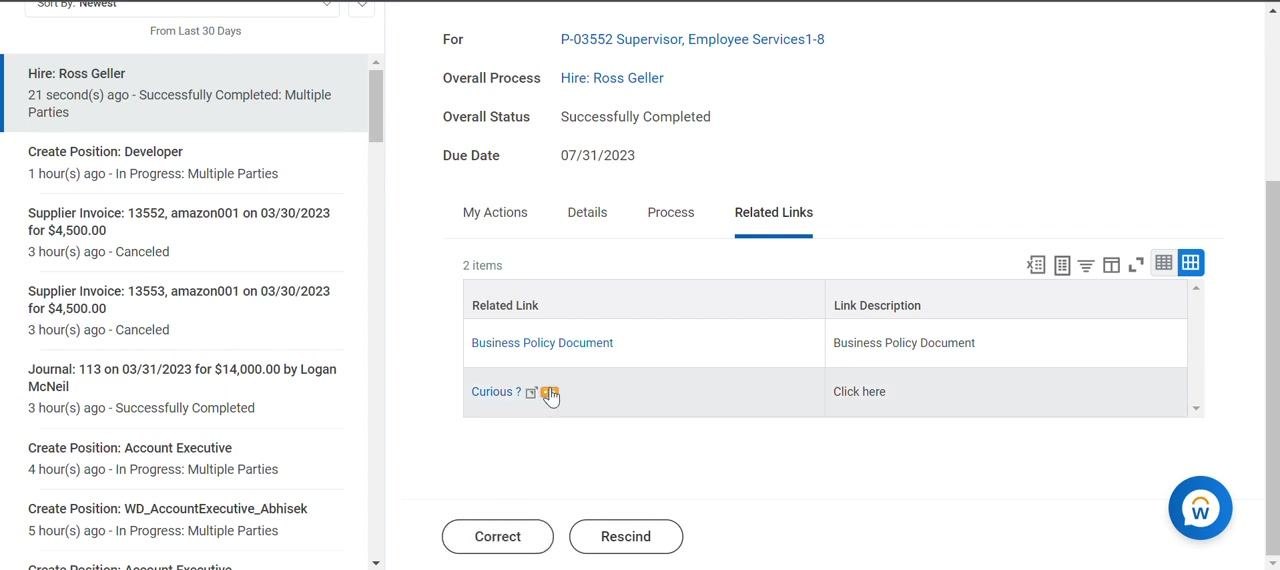This screenshot has width=1280, height=570.
Task: Open the Process tab
Action: [671, 212]
